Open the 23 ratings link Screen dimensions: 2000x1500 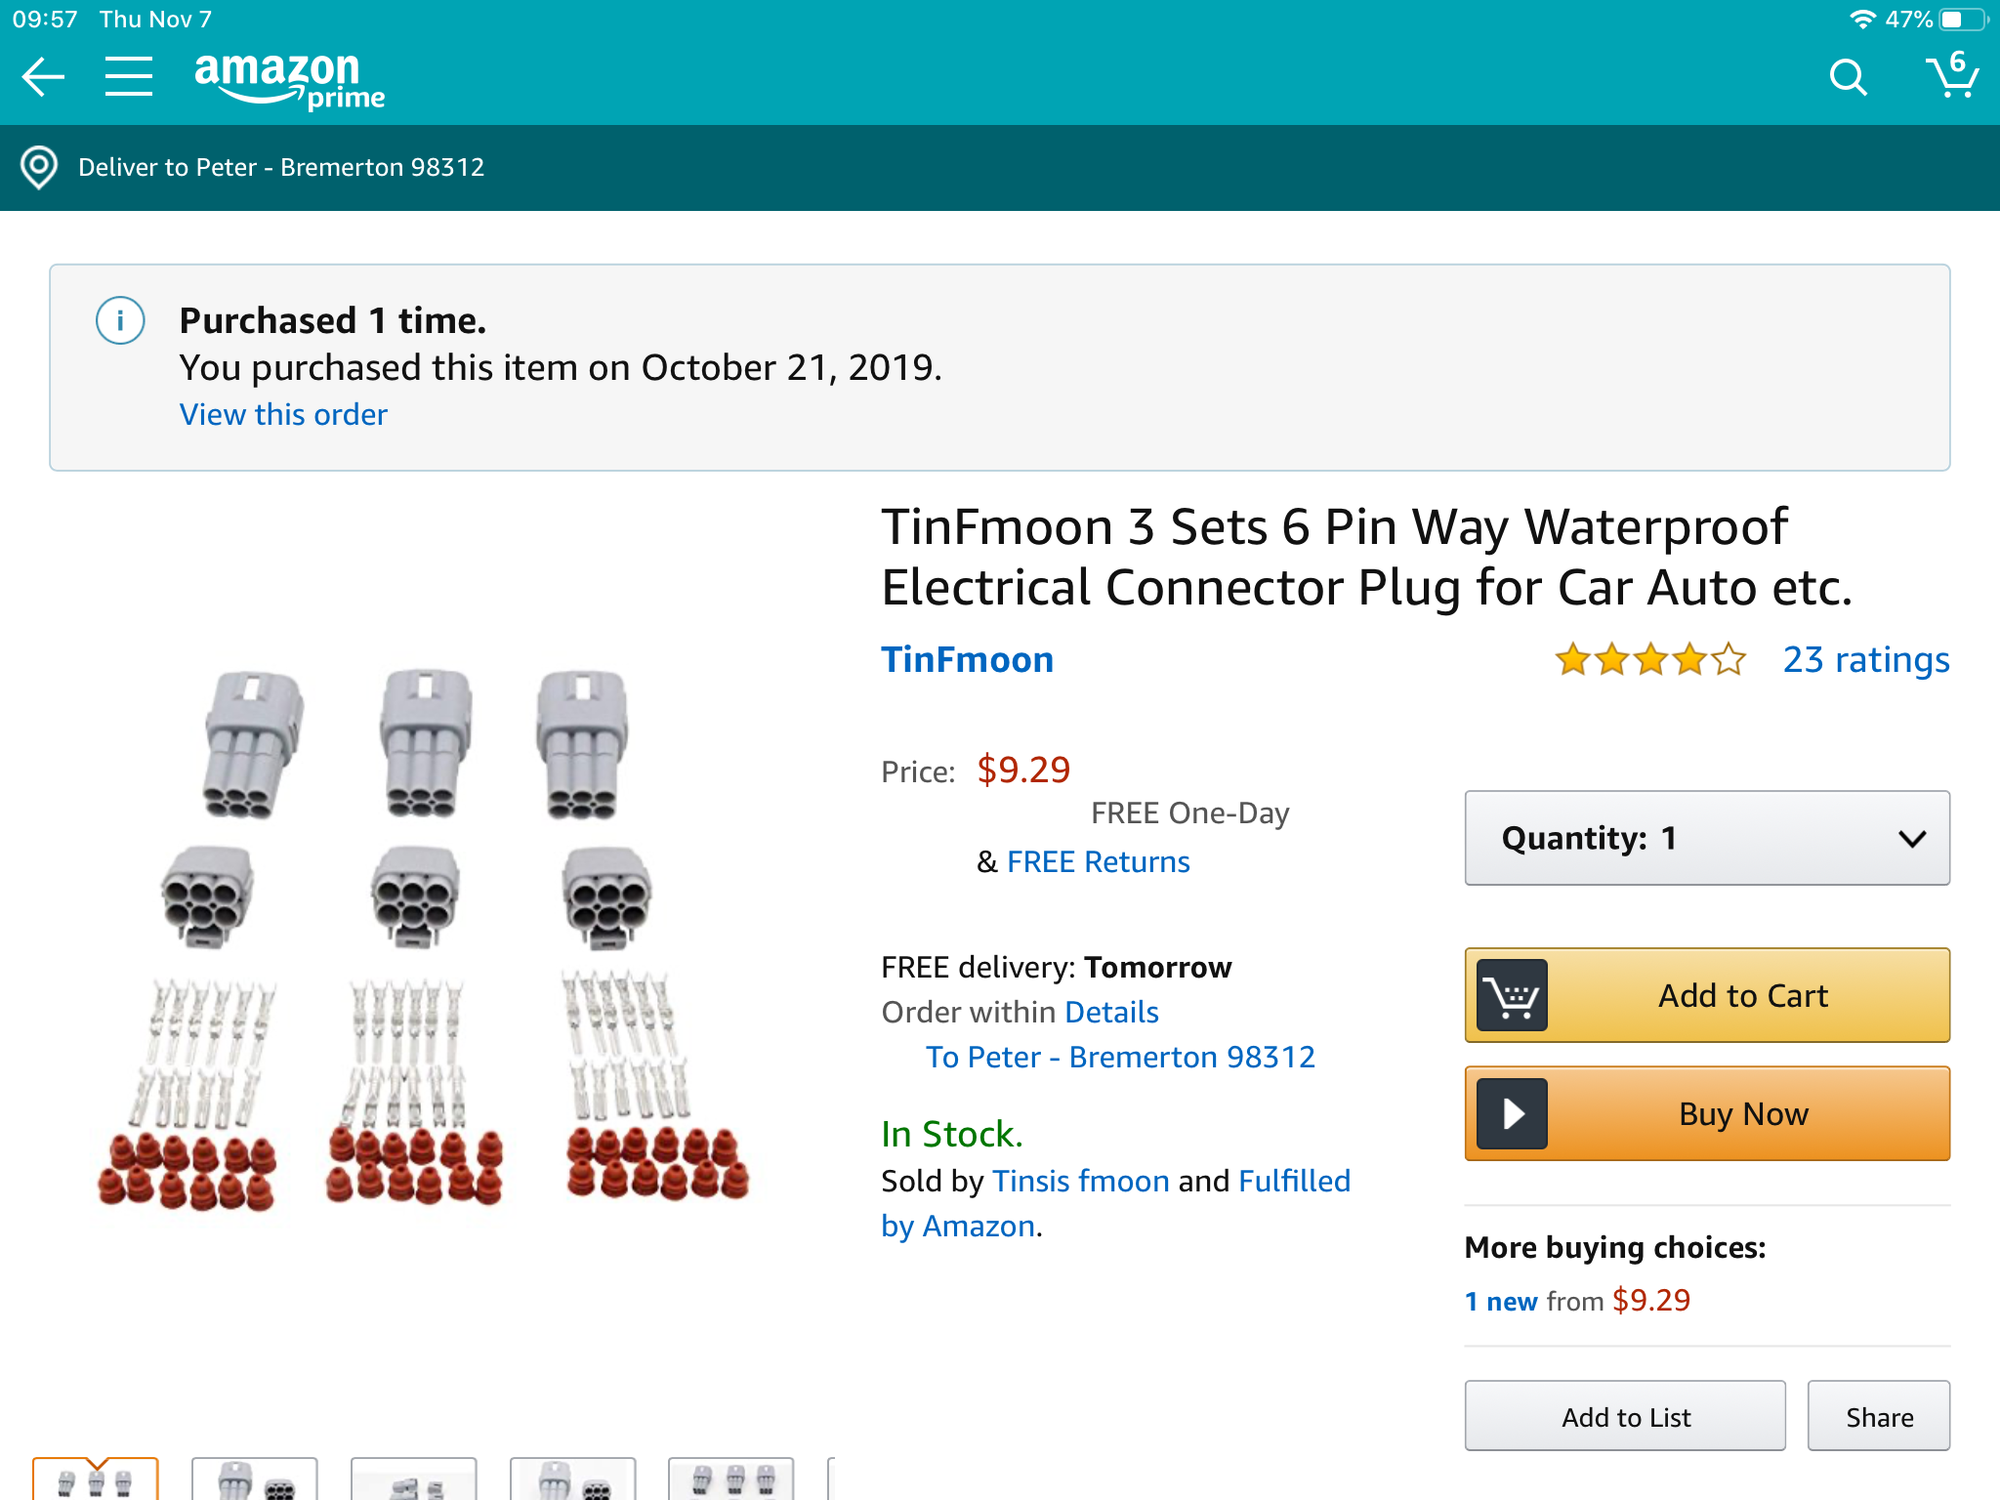1865,660
